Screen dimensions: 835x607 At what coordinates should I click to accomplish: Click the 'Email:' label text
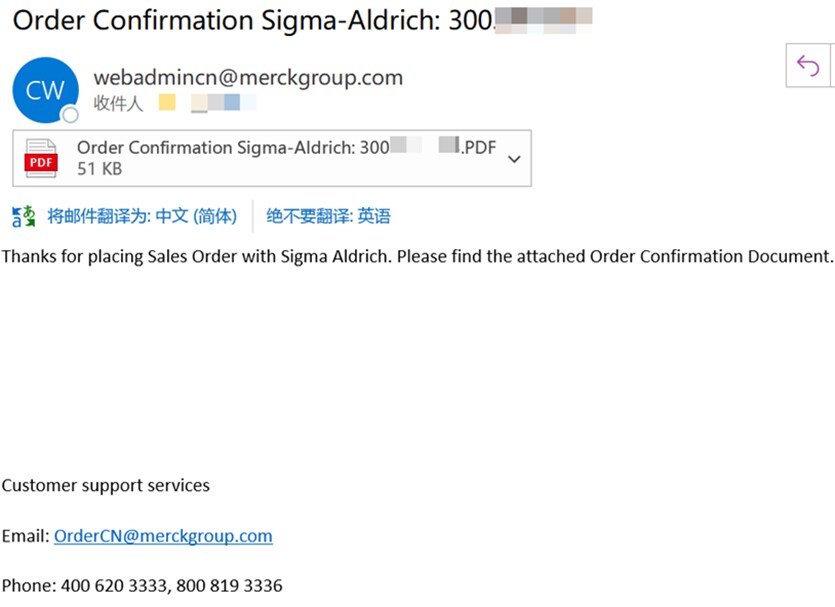tap(26, 536)
